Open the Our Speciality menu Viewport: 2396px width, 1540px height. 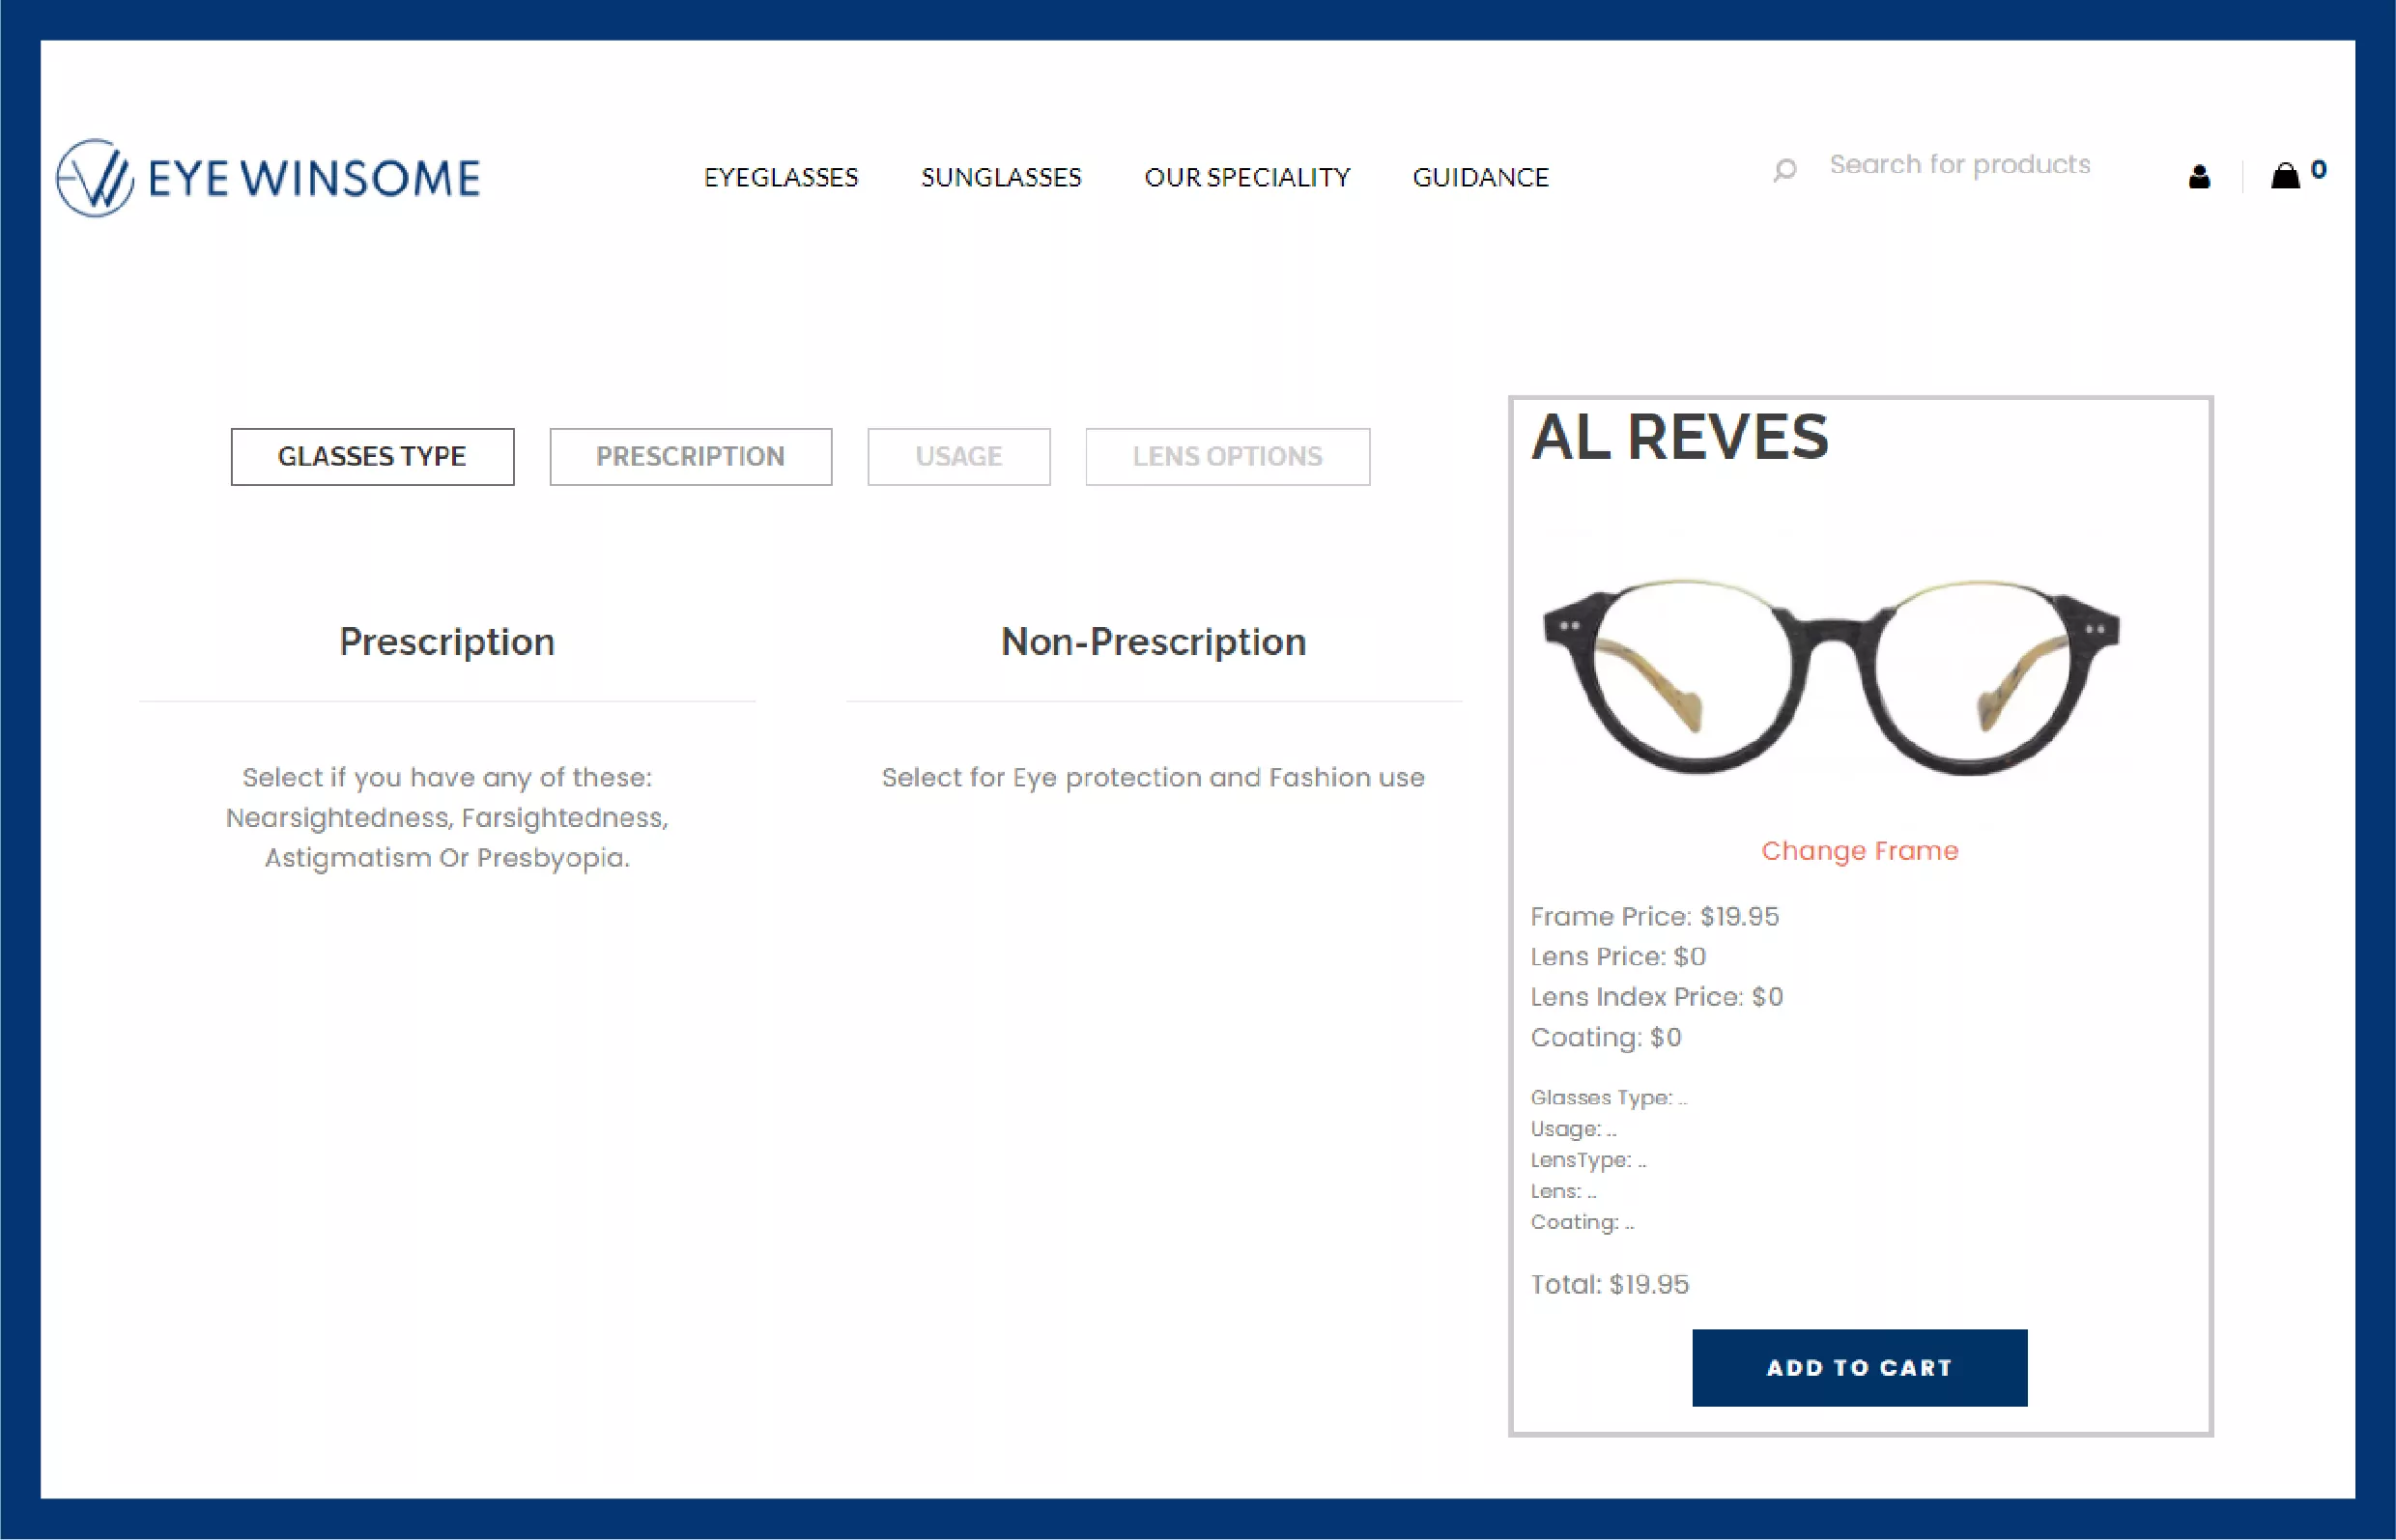click(x=1246, y=178)
